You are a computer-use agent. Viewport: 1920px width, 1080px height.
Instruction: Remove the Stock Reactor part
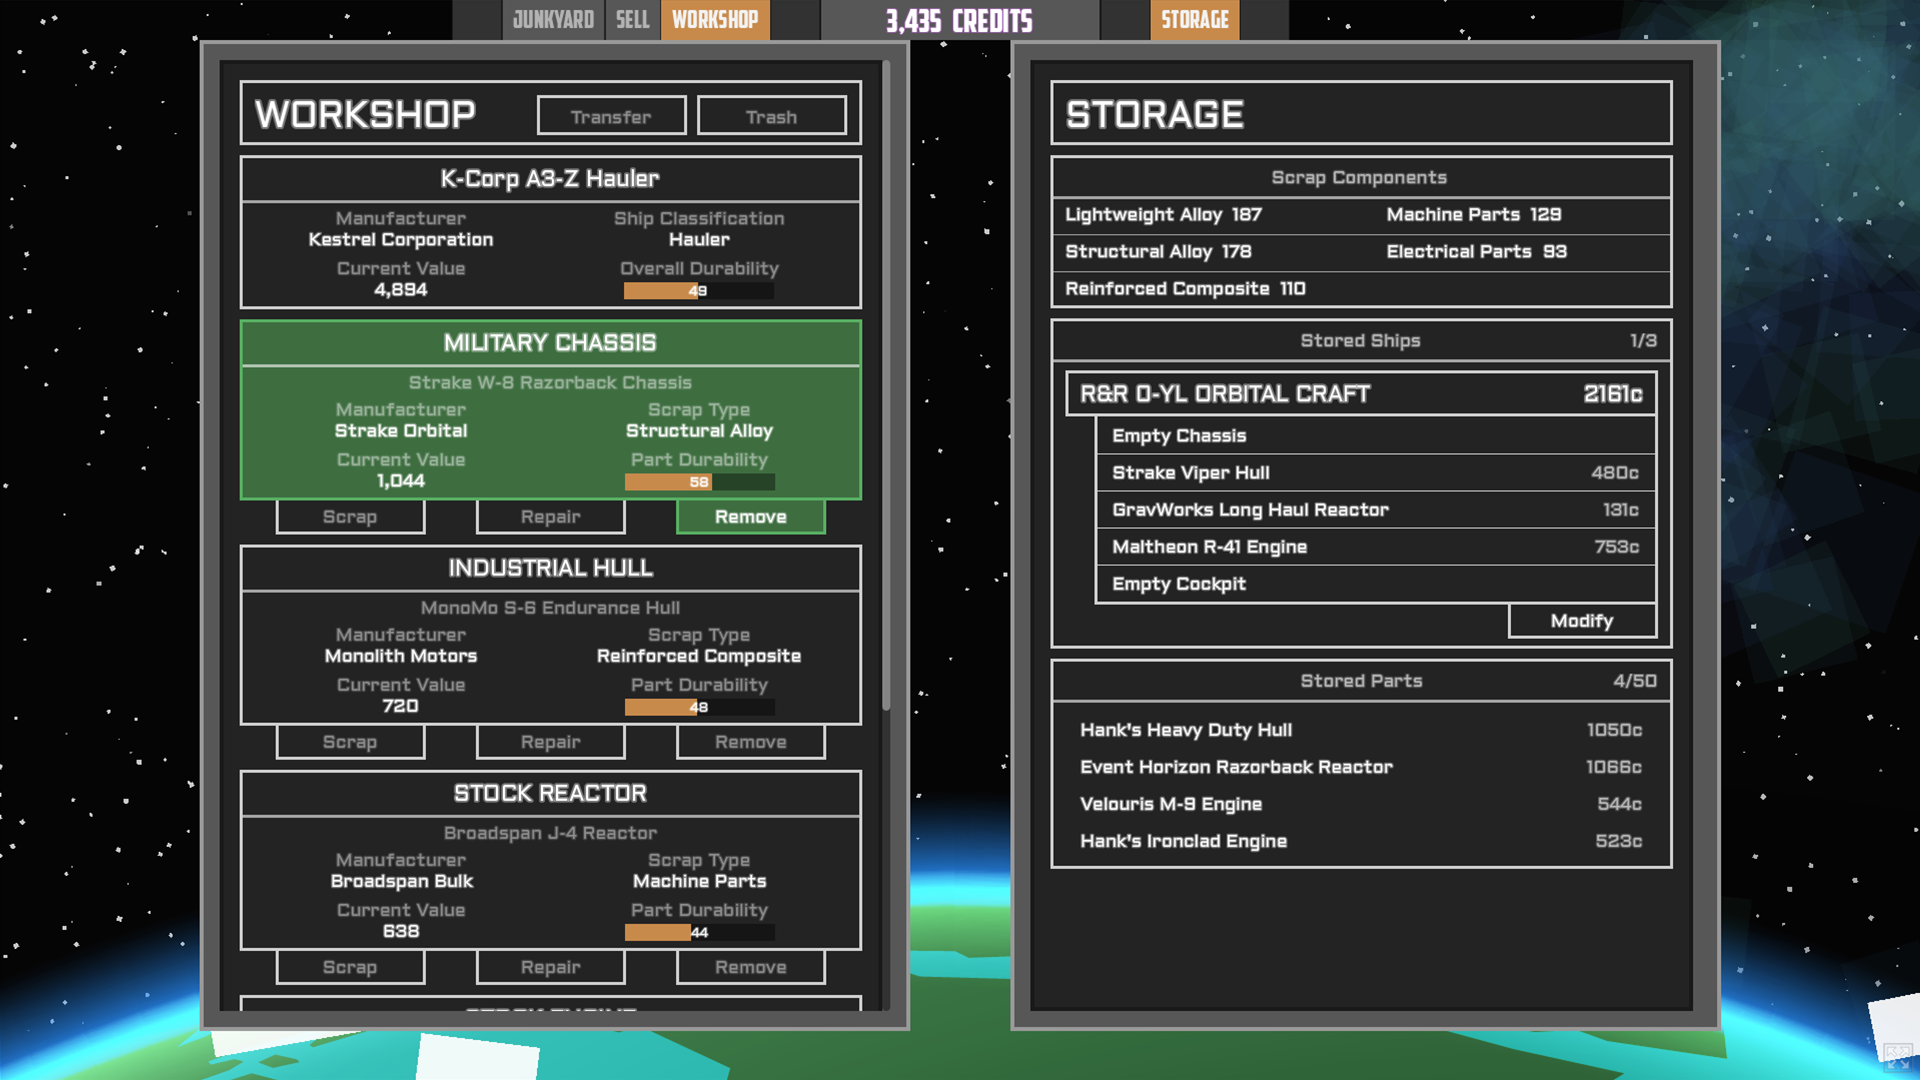click(751, 967)
